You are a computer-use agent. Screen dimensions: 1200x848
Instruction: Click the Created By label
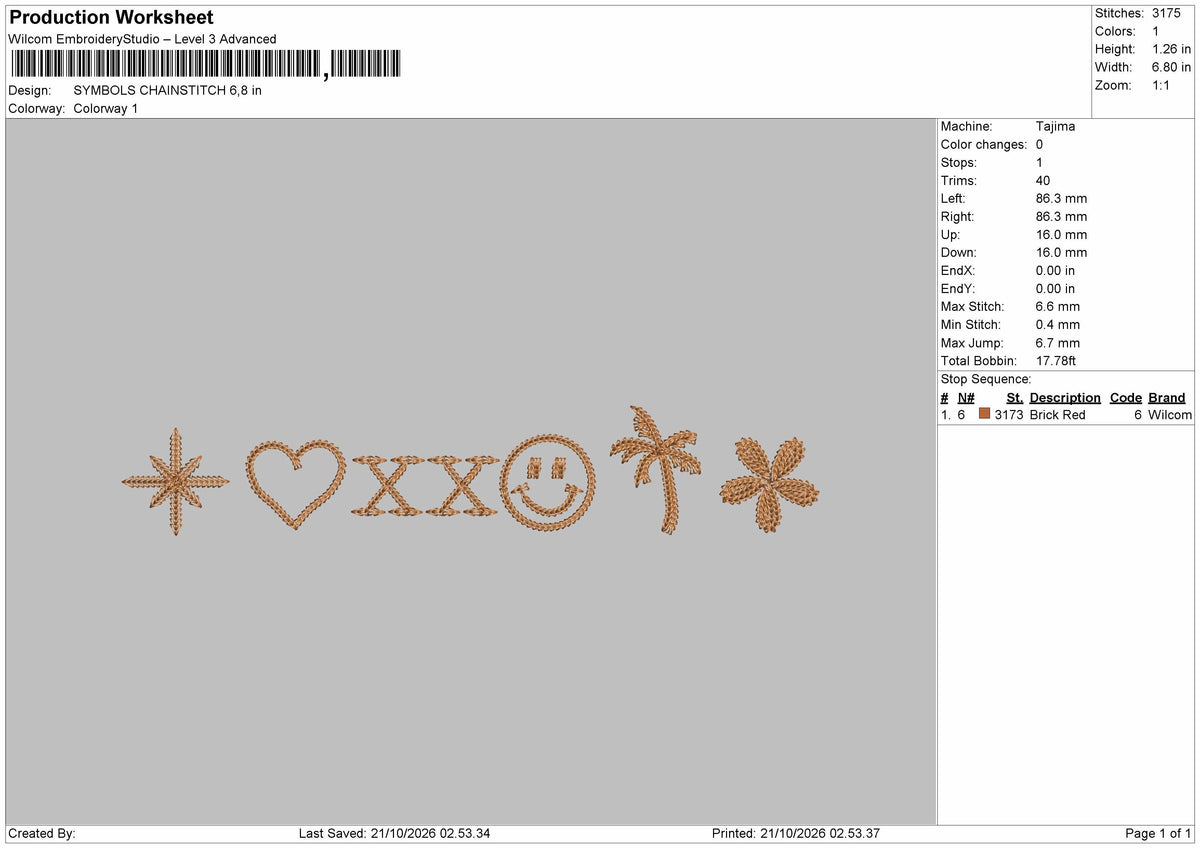point(41,833)
